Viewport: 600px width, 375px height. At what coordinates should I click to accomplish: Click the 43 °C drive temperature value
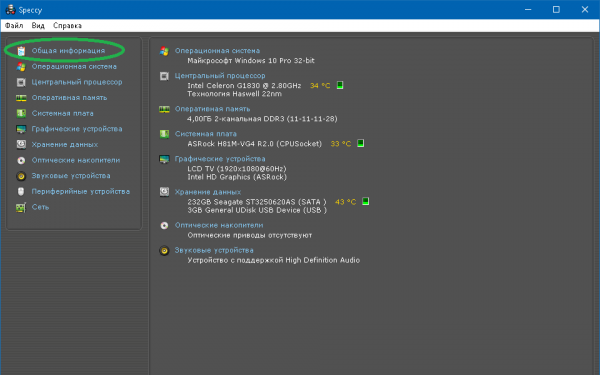coord(346,202)
